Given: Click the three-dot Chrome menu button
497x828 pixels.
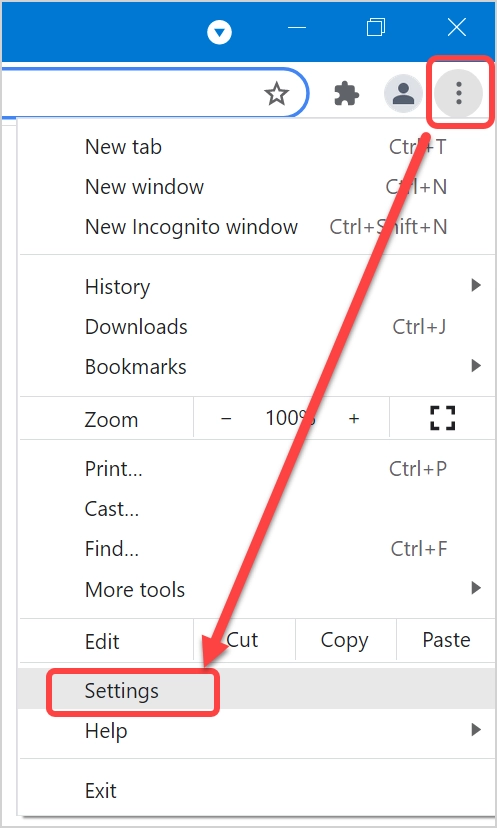Looking at the screenshot, I should 458,93.
